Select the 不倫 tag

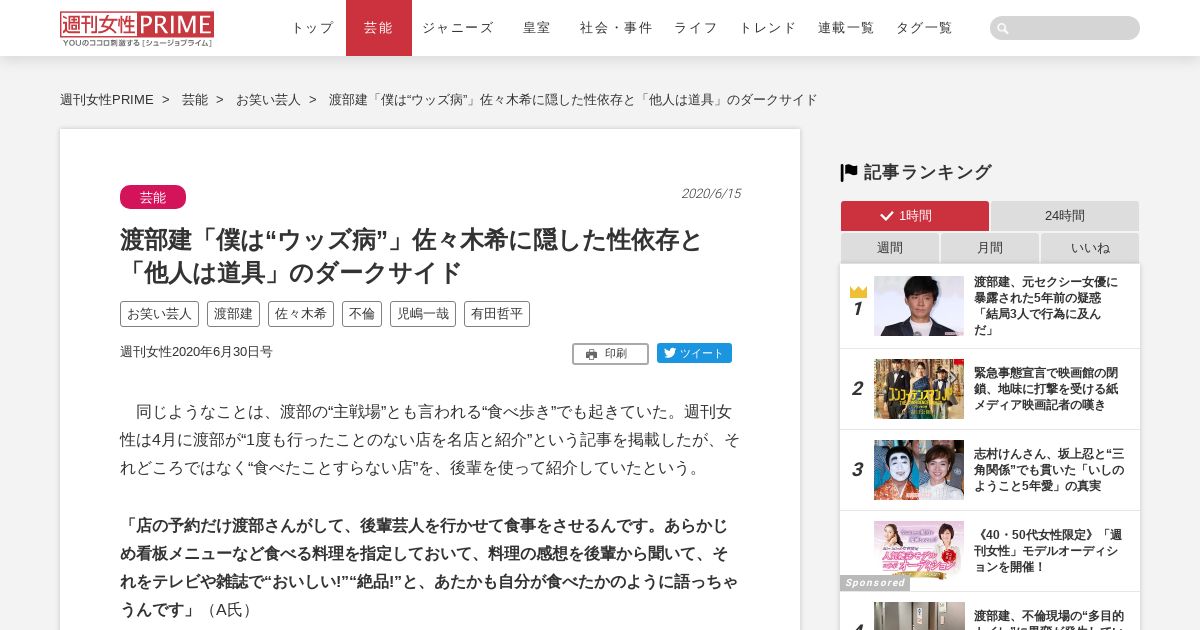pyautogui.click(x=362, y=314)
